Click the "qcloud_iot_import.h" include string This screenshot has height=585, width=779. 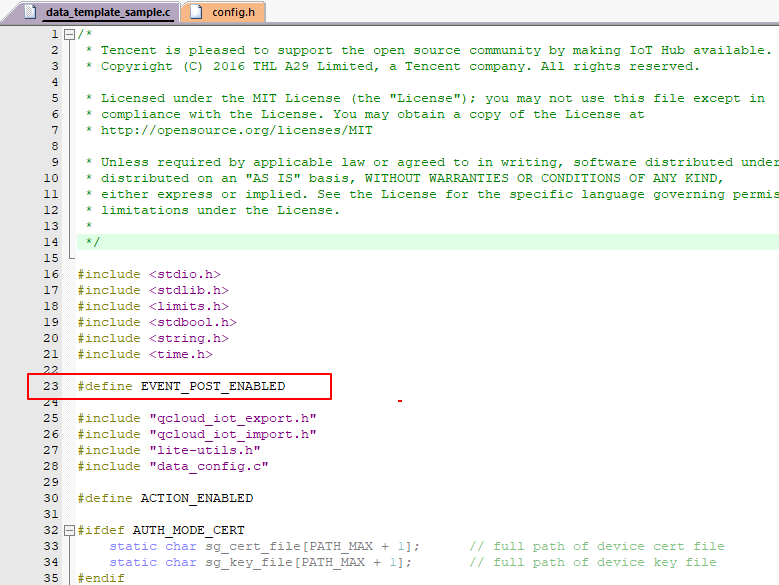point(233,435)
